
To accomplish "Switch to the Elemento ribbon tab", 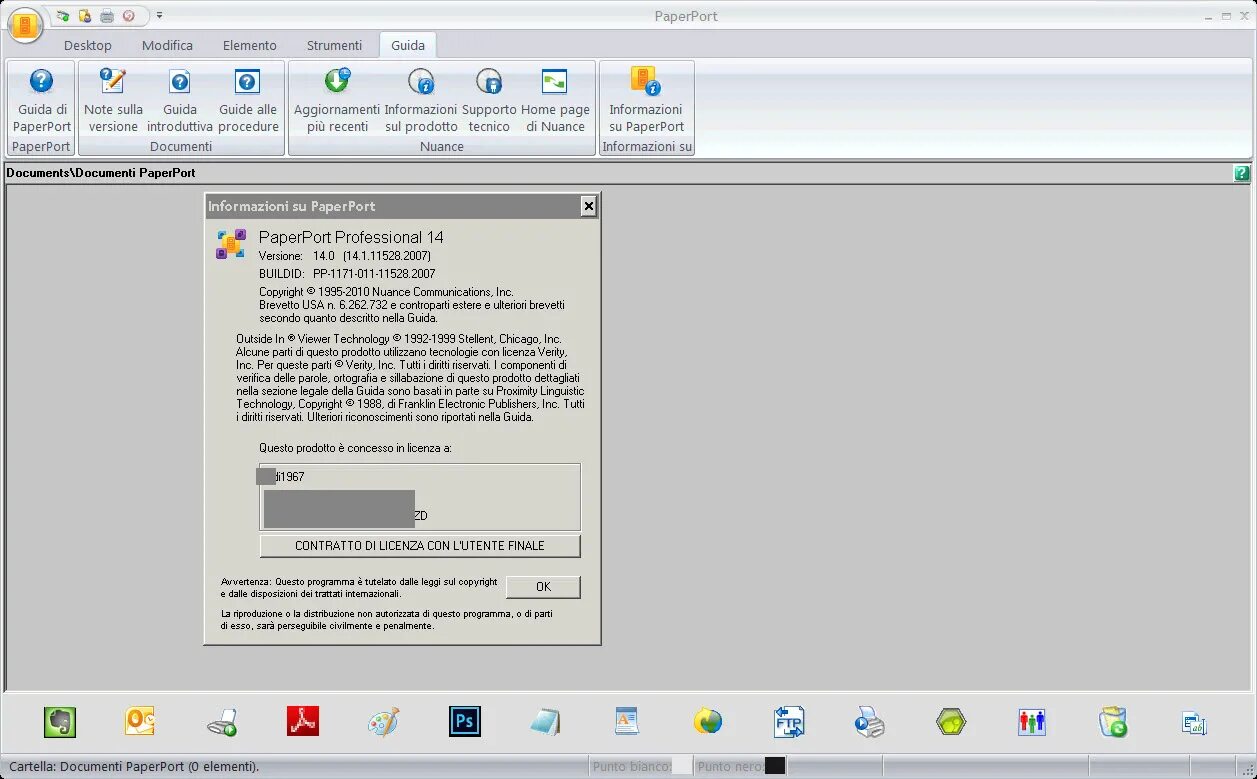I will tap(250, 45).
